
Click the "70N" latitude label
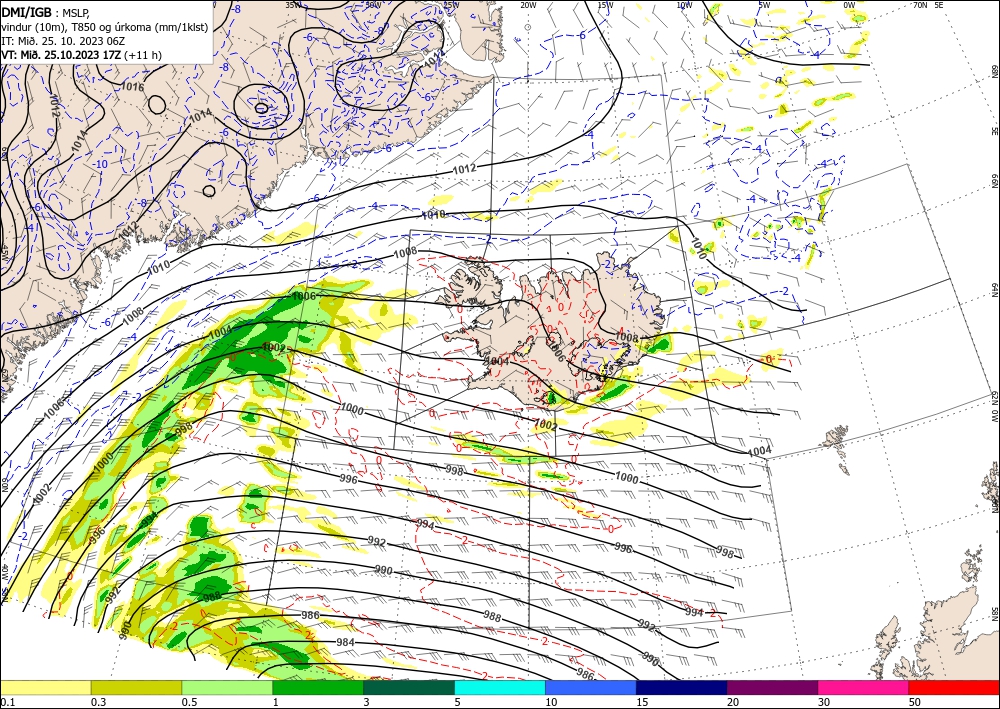click(920, 5)
